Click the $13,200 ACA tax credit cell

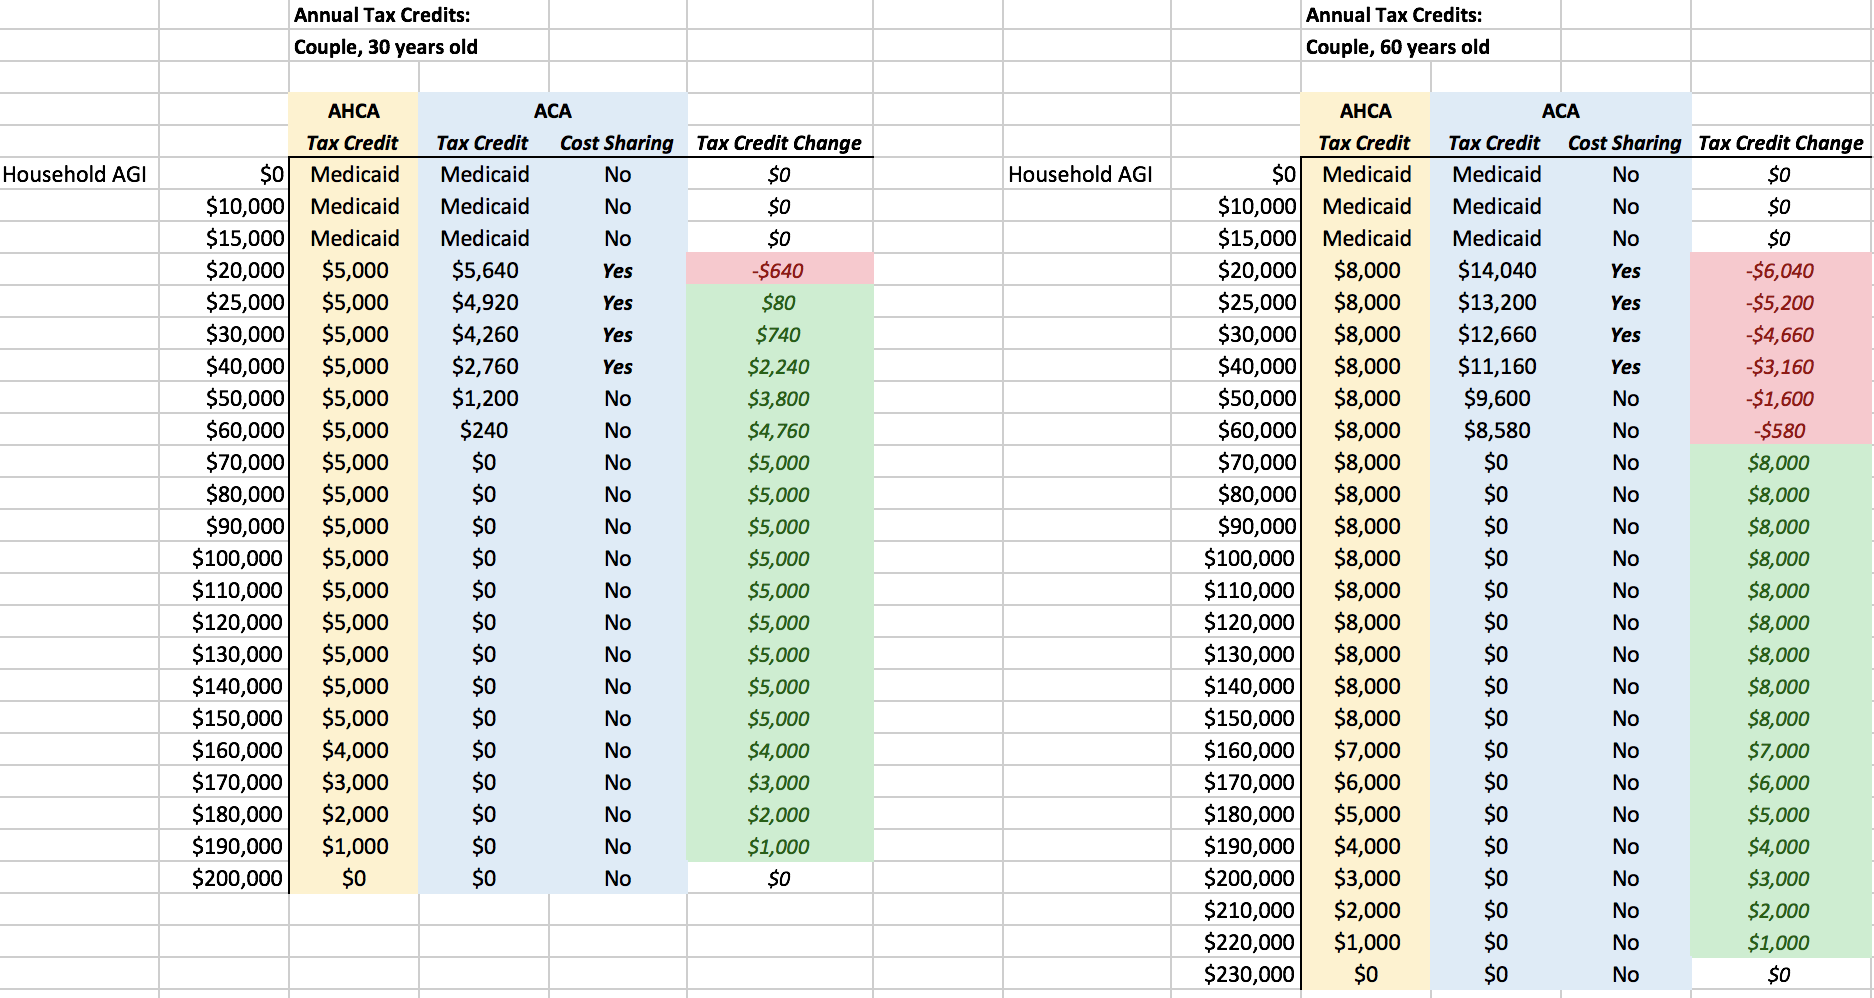(1496, 303)
